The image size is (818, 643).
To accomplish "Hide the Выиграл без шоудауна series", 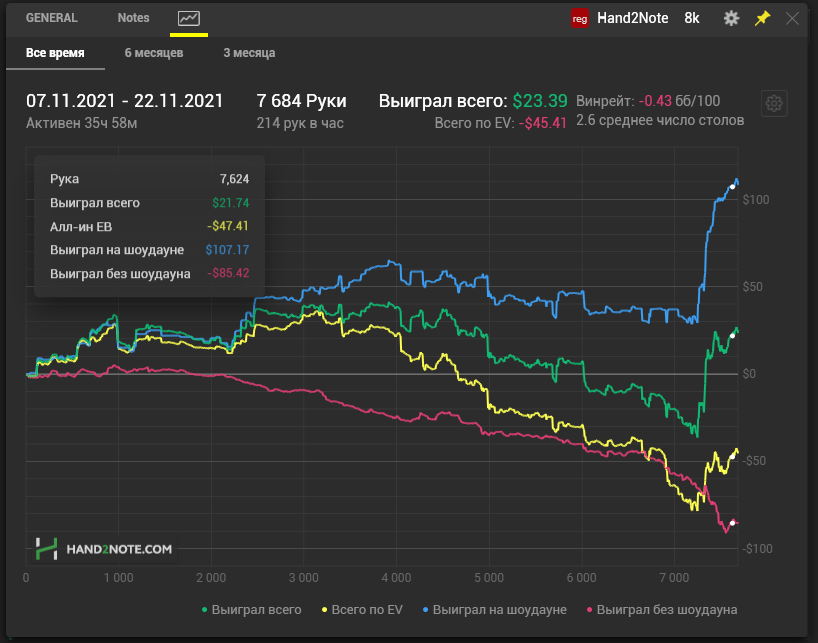I will [x=661, y=609].
